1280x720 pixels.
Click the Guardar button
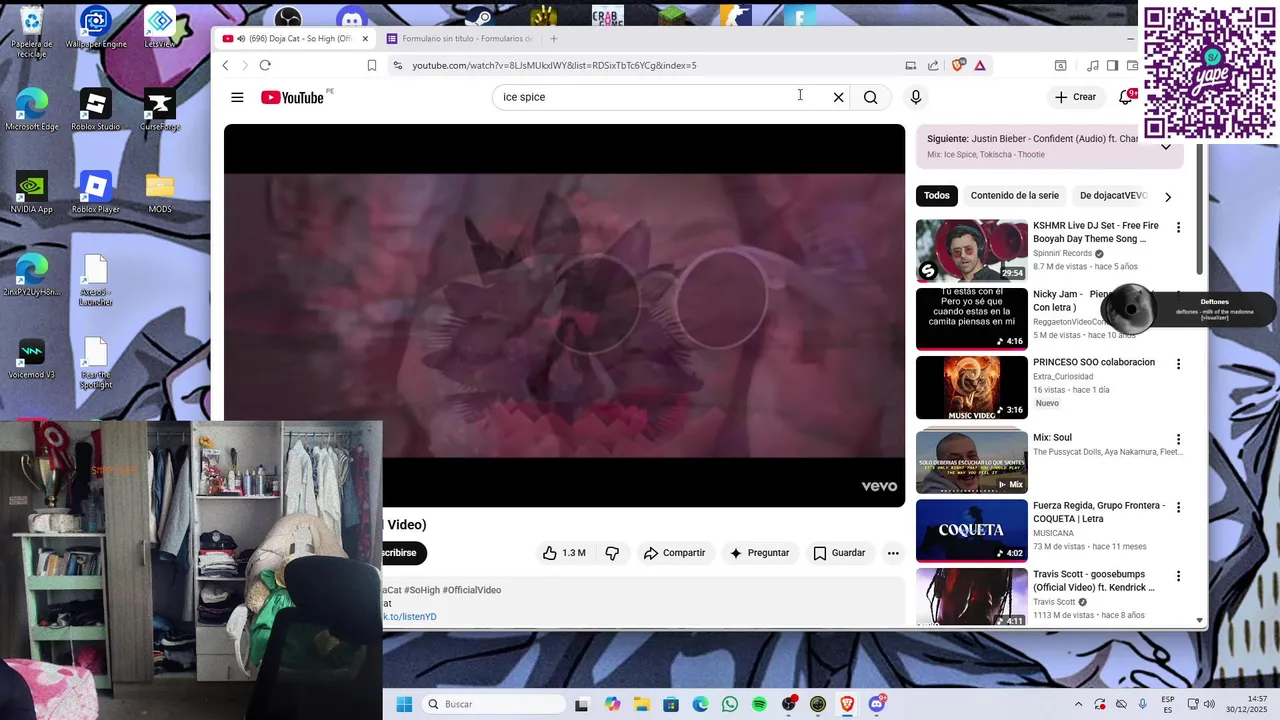[839, 553]
